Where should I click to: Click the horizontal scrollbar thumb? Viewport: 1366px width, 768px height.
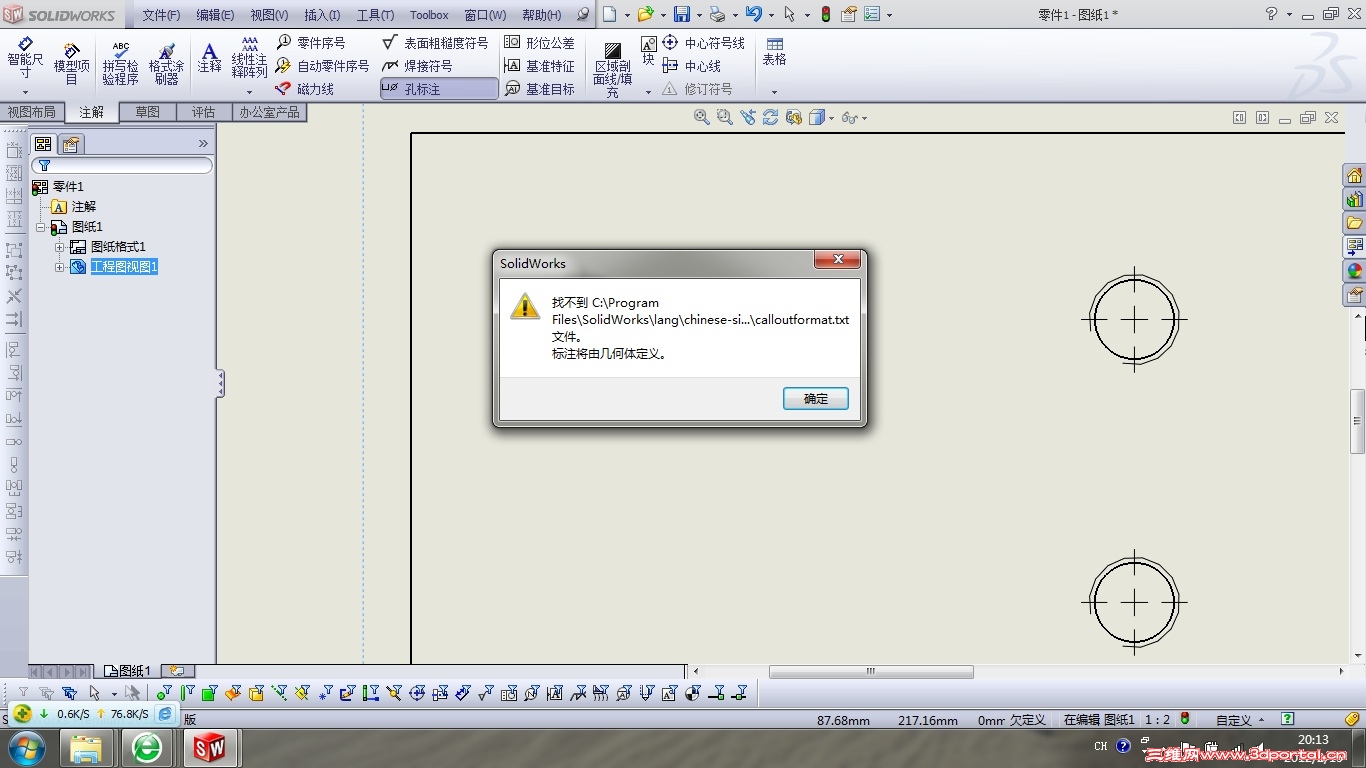(871, 672)
